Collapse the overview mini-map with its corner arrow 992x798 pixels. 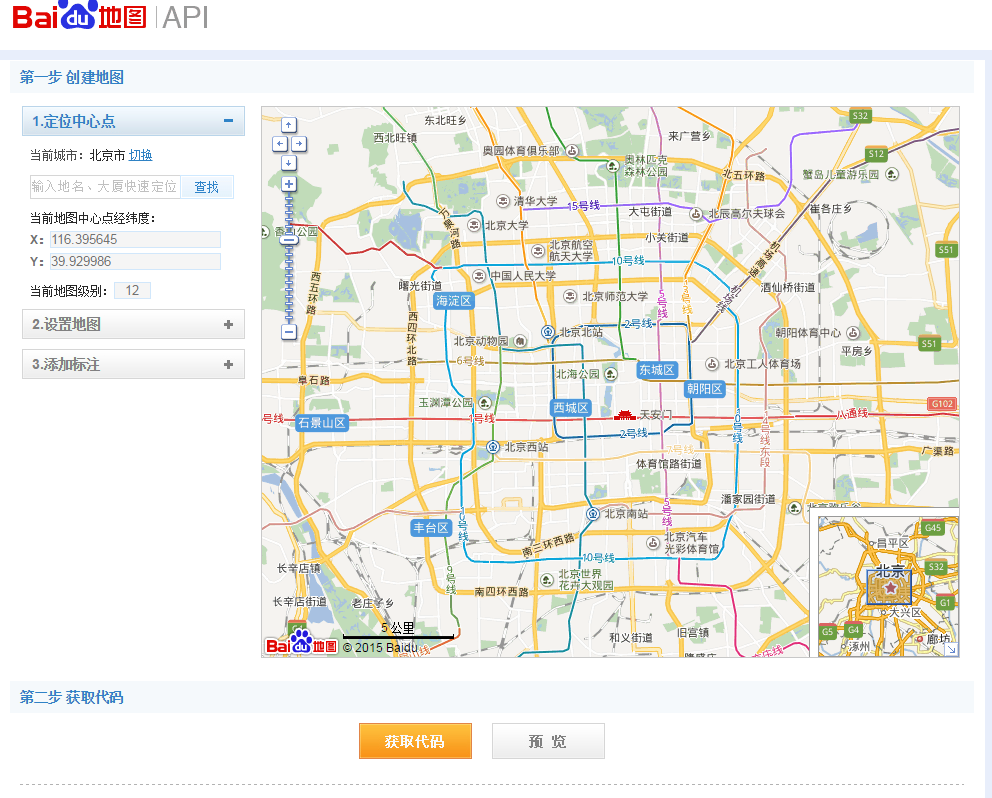[952, 649]
